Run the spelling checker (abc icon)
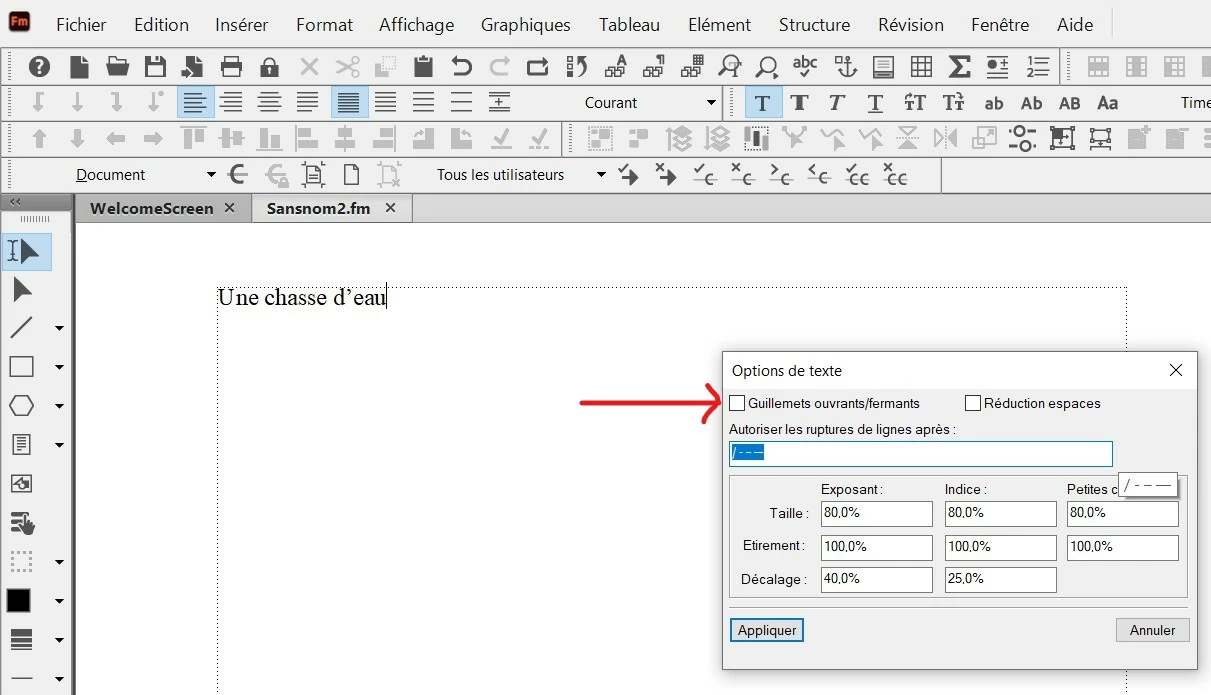 click(805, 67)
